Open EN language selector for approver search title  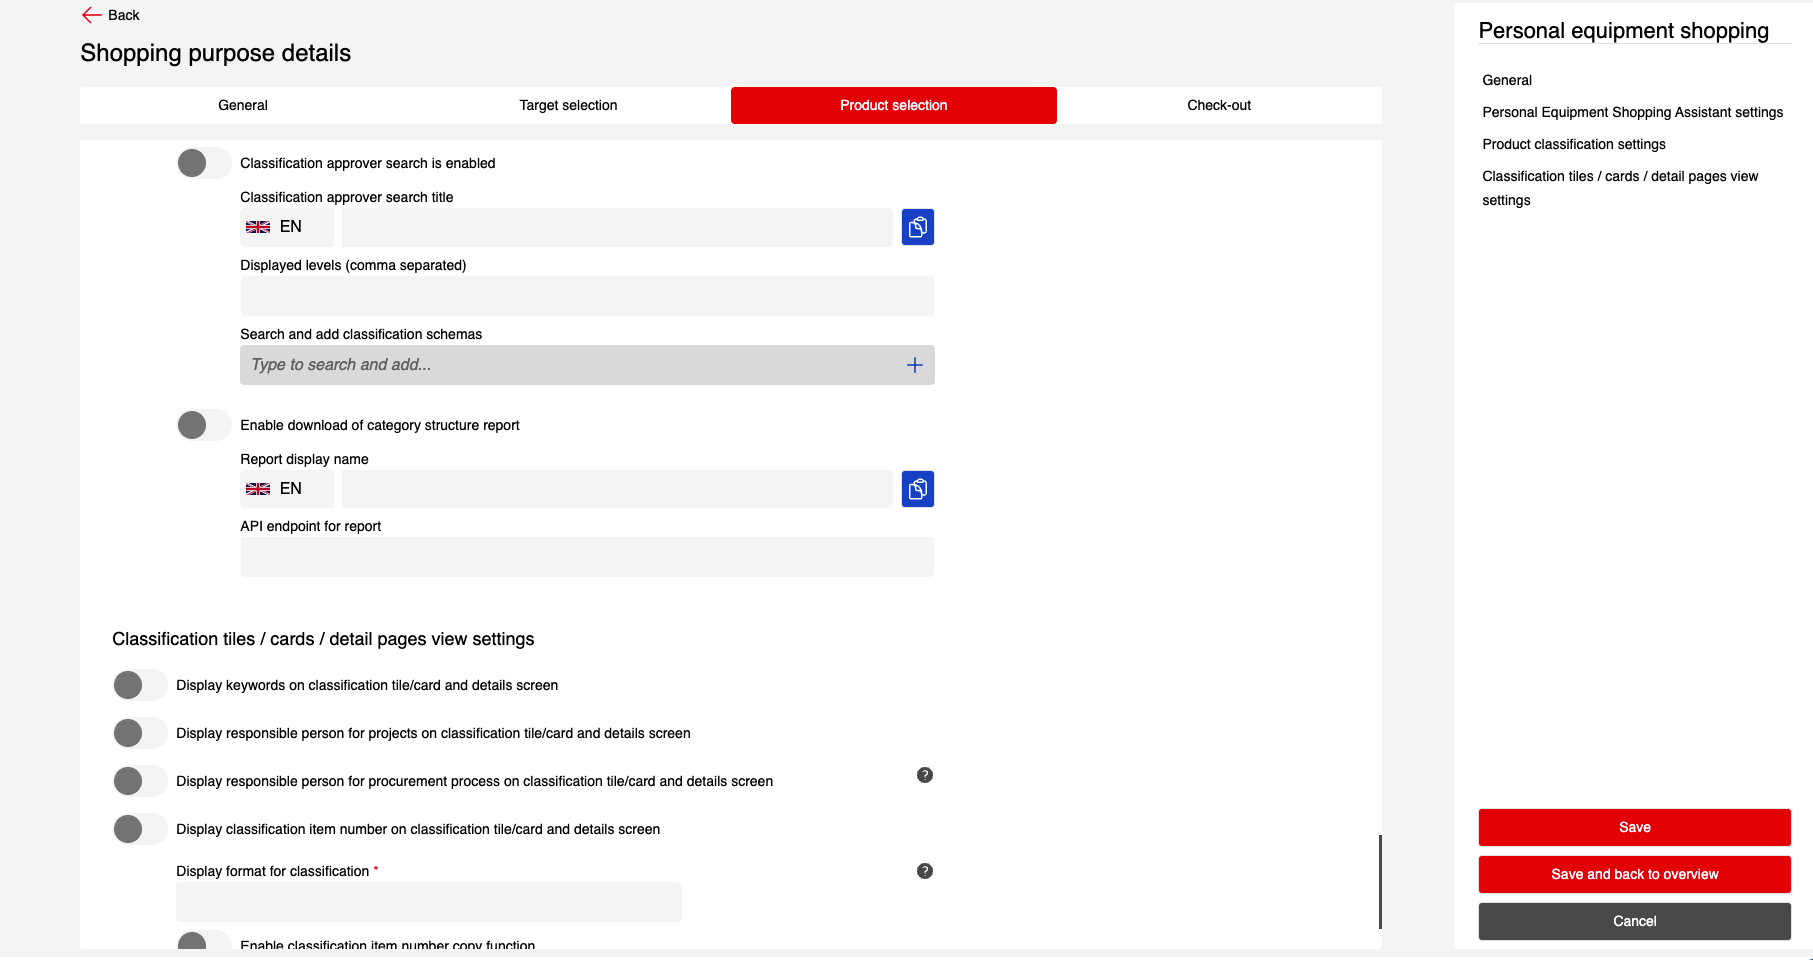click(x=286, y=227)
